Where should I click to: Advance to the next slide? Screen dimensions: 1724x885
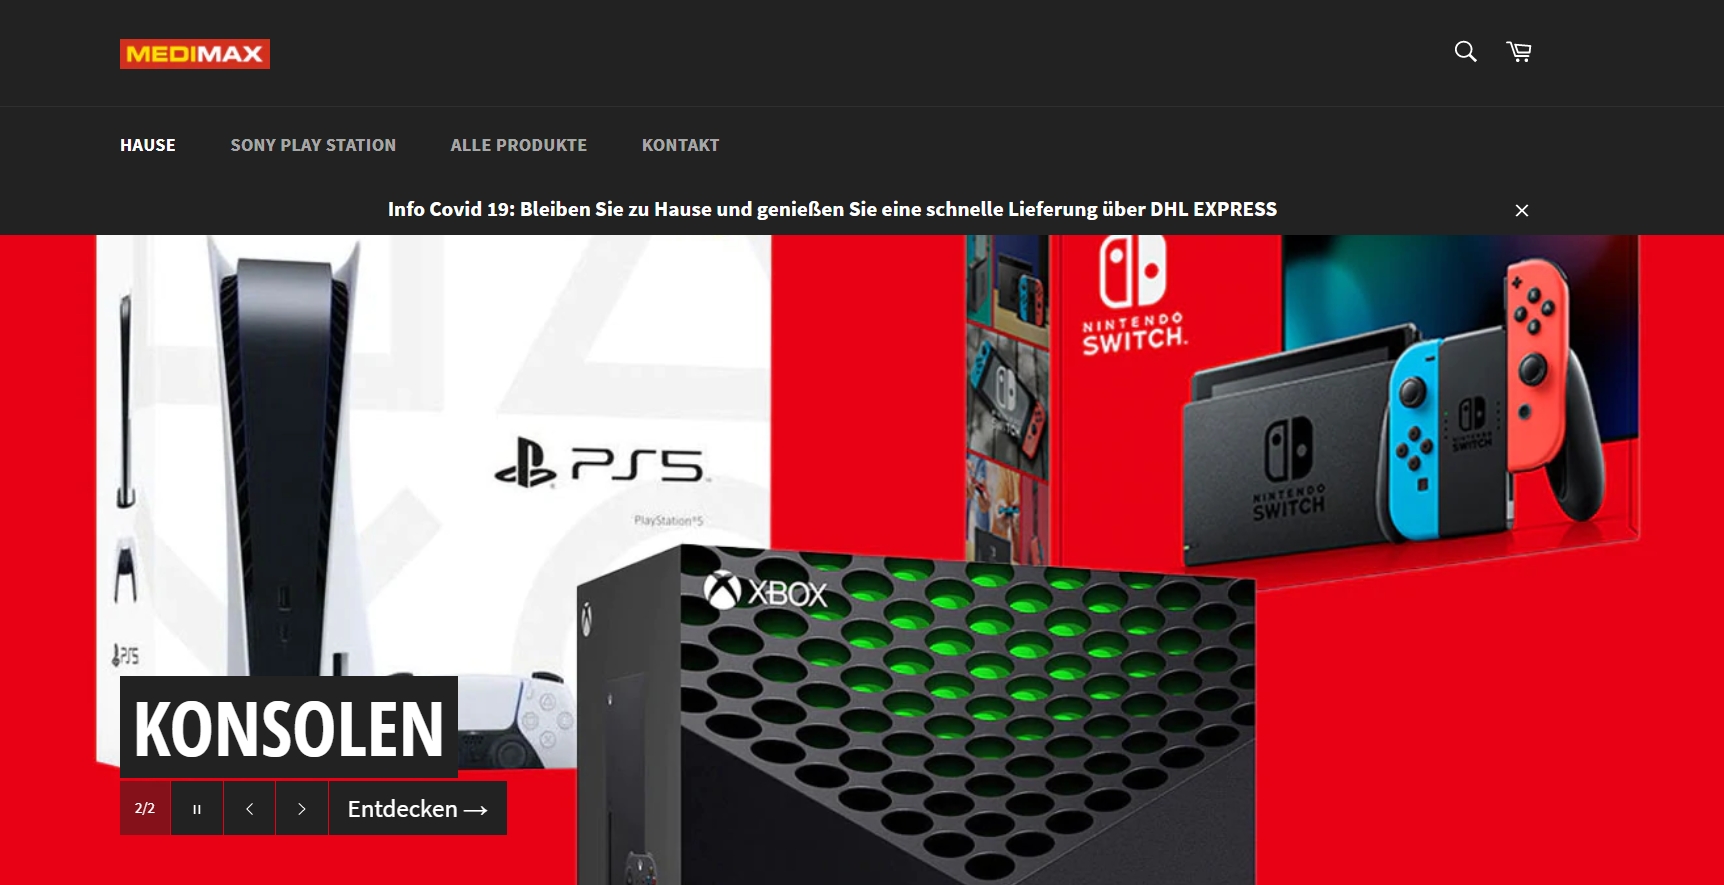302,808
